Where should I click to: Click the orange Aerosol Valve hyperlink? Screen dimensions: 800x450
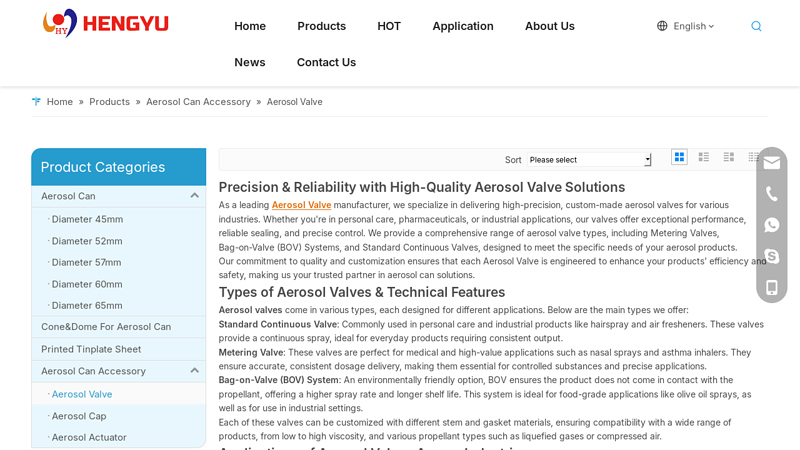coord(301,205)
